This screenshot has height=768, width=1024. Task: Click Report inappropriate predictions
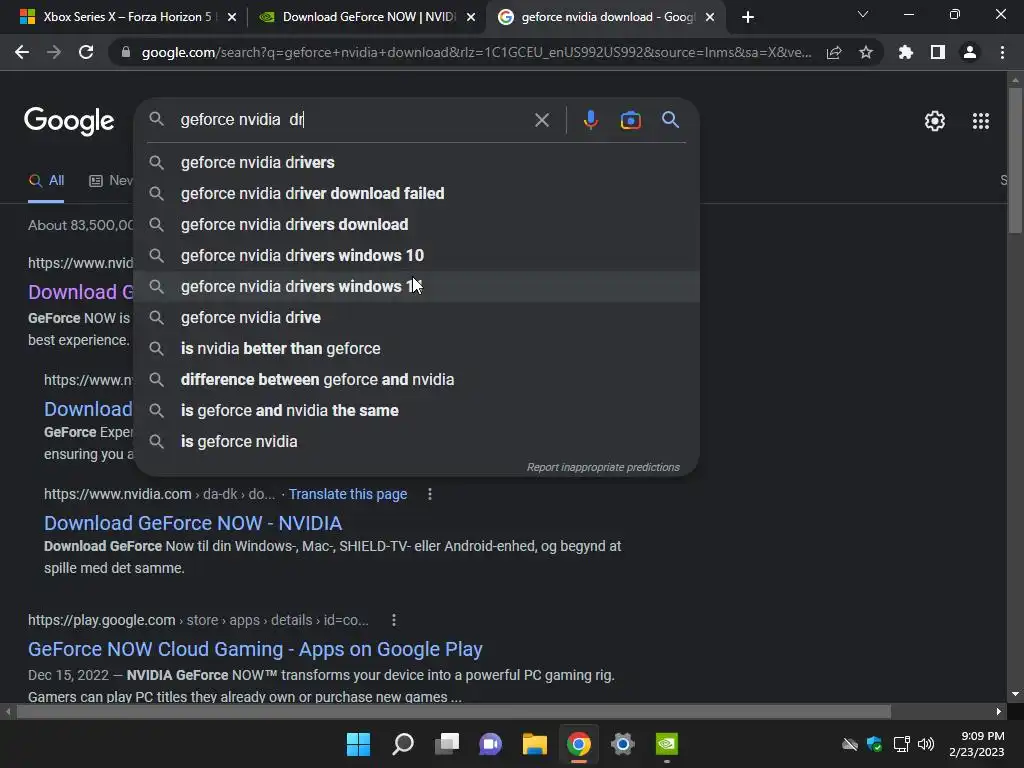tap(603, 468)
